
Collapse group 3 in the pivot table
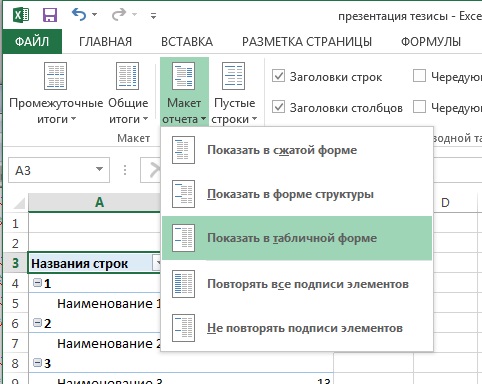[x=37, y=363]
